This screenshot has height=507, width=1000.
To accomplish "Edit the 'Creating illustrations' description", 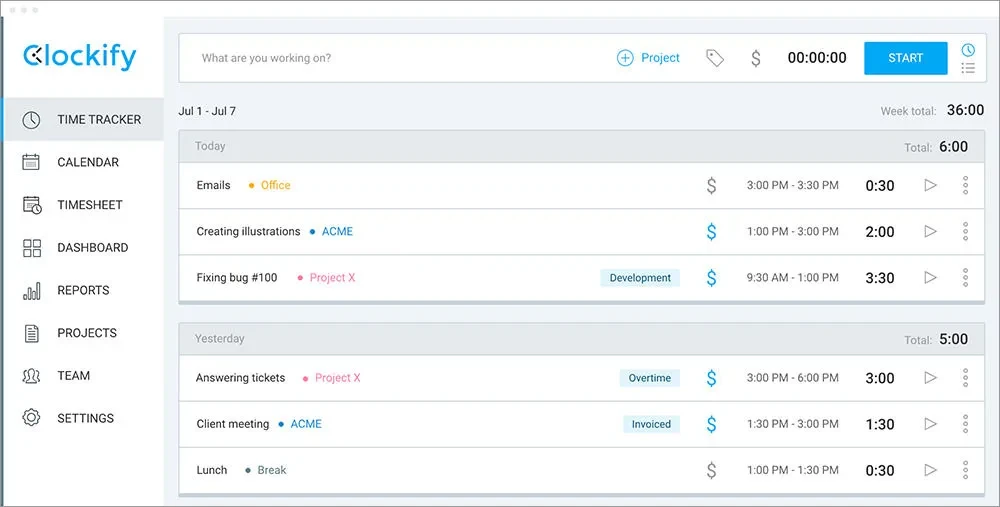I will pos(248,231).
